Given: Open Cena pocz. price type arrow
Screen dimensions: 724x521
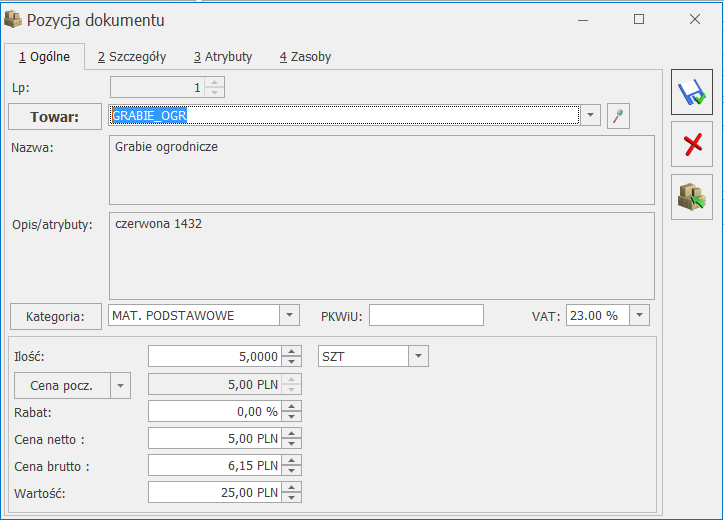Looking at the screenshot, I should 121,386.
